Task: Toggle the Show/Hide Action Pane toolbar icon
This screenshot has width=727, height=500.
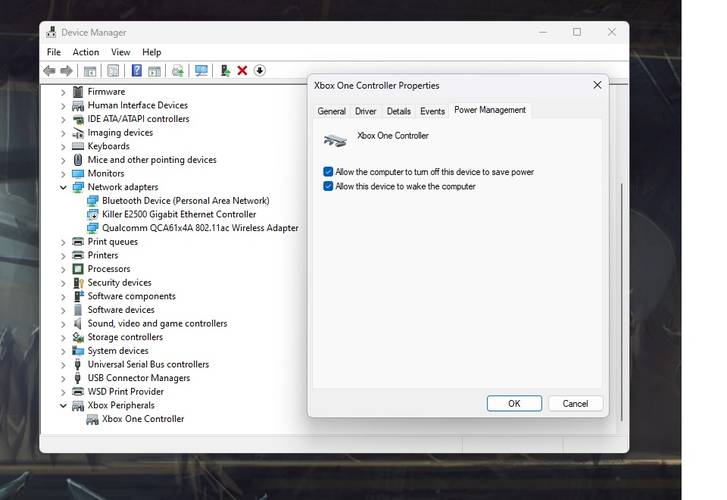Action: click(x=154, y=71)
